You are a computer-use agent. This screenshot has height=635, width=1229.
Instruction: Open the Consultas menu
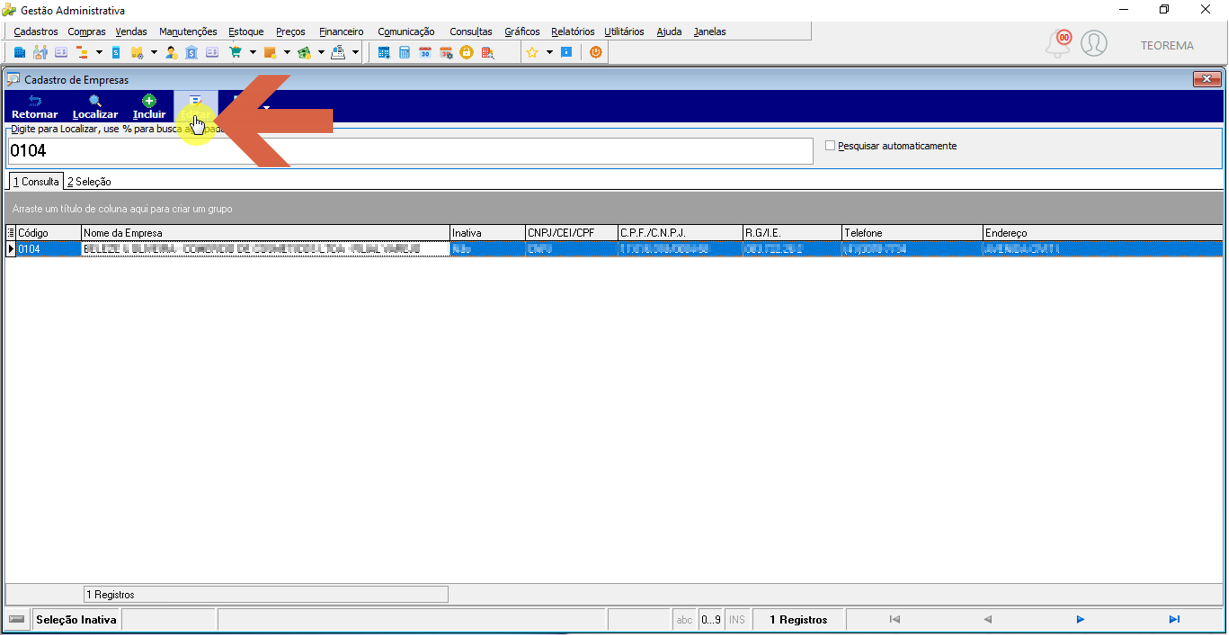(x=471, y=32)
